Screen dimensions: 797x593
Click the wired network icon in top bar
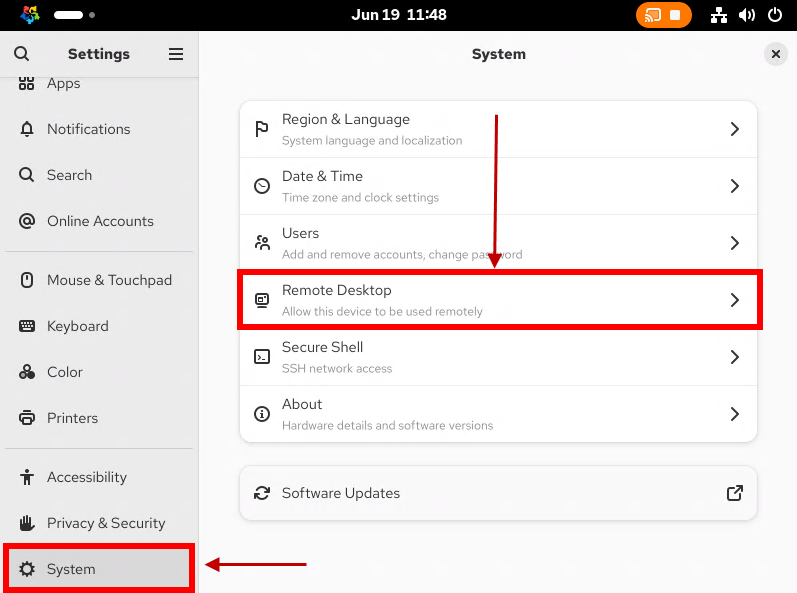point(719,15)
